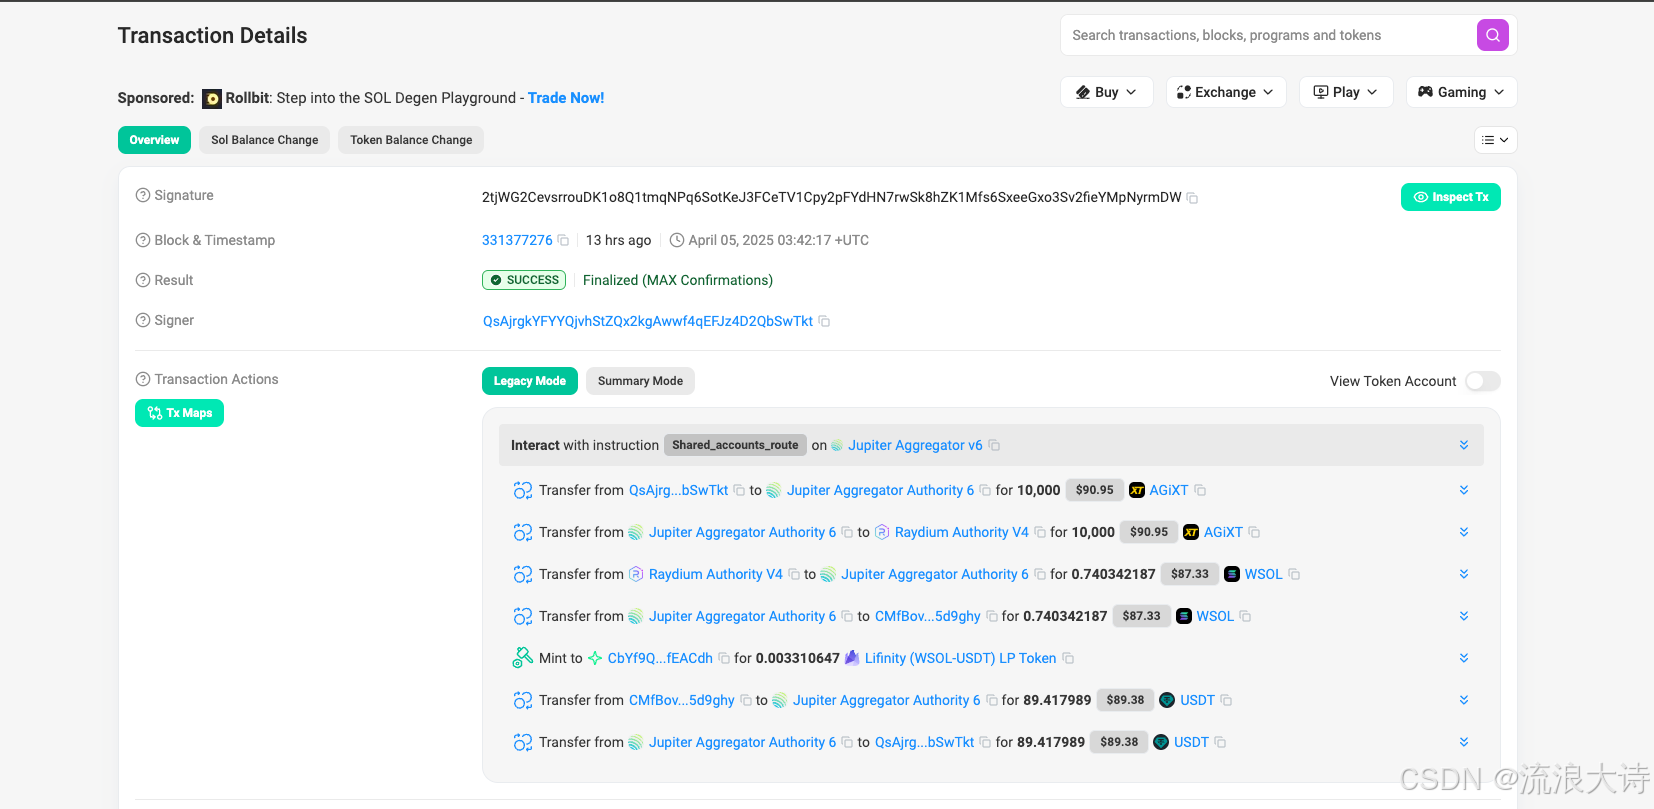Click the $90.95 value badge in first transfer

[x=1094, y=490]
